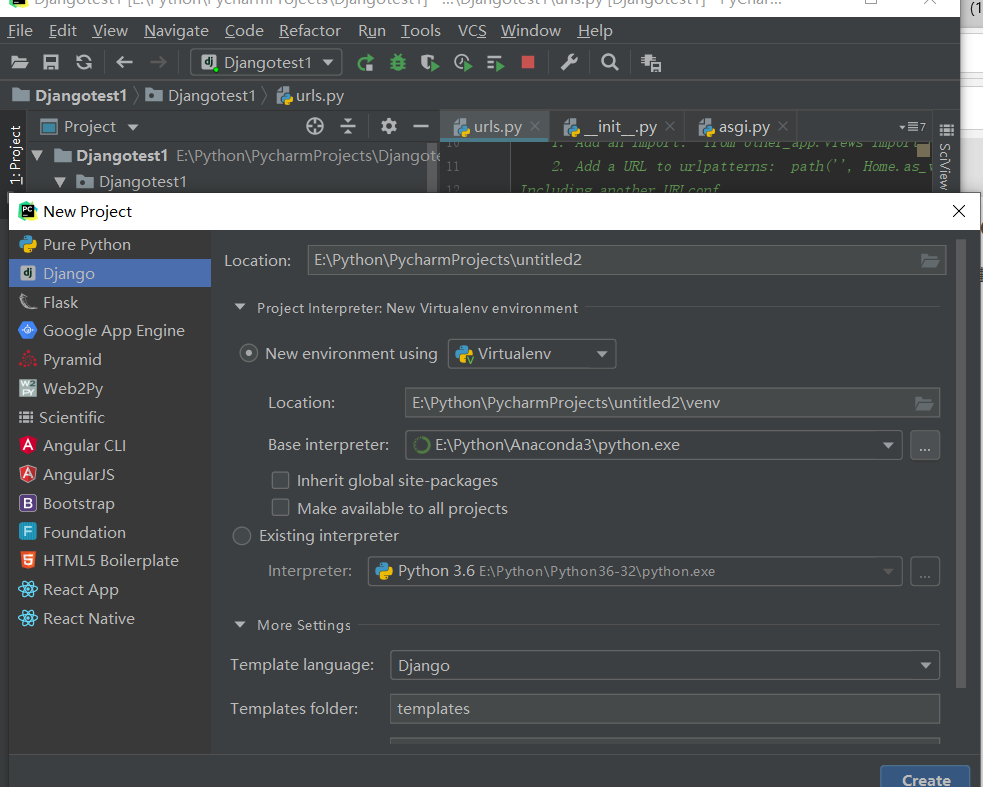The width and height of the screenshot is (983, 787).
Task: Collapse Djangotest1 root tree node
Action: click(x=38, y=155)
